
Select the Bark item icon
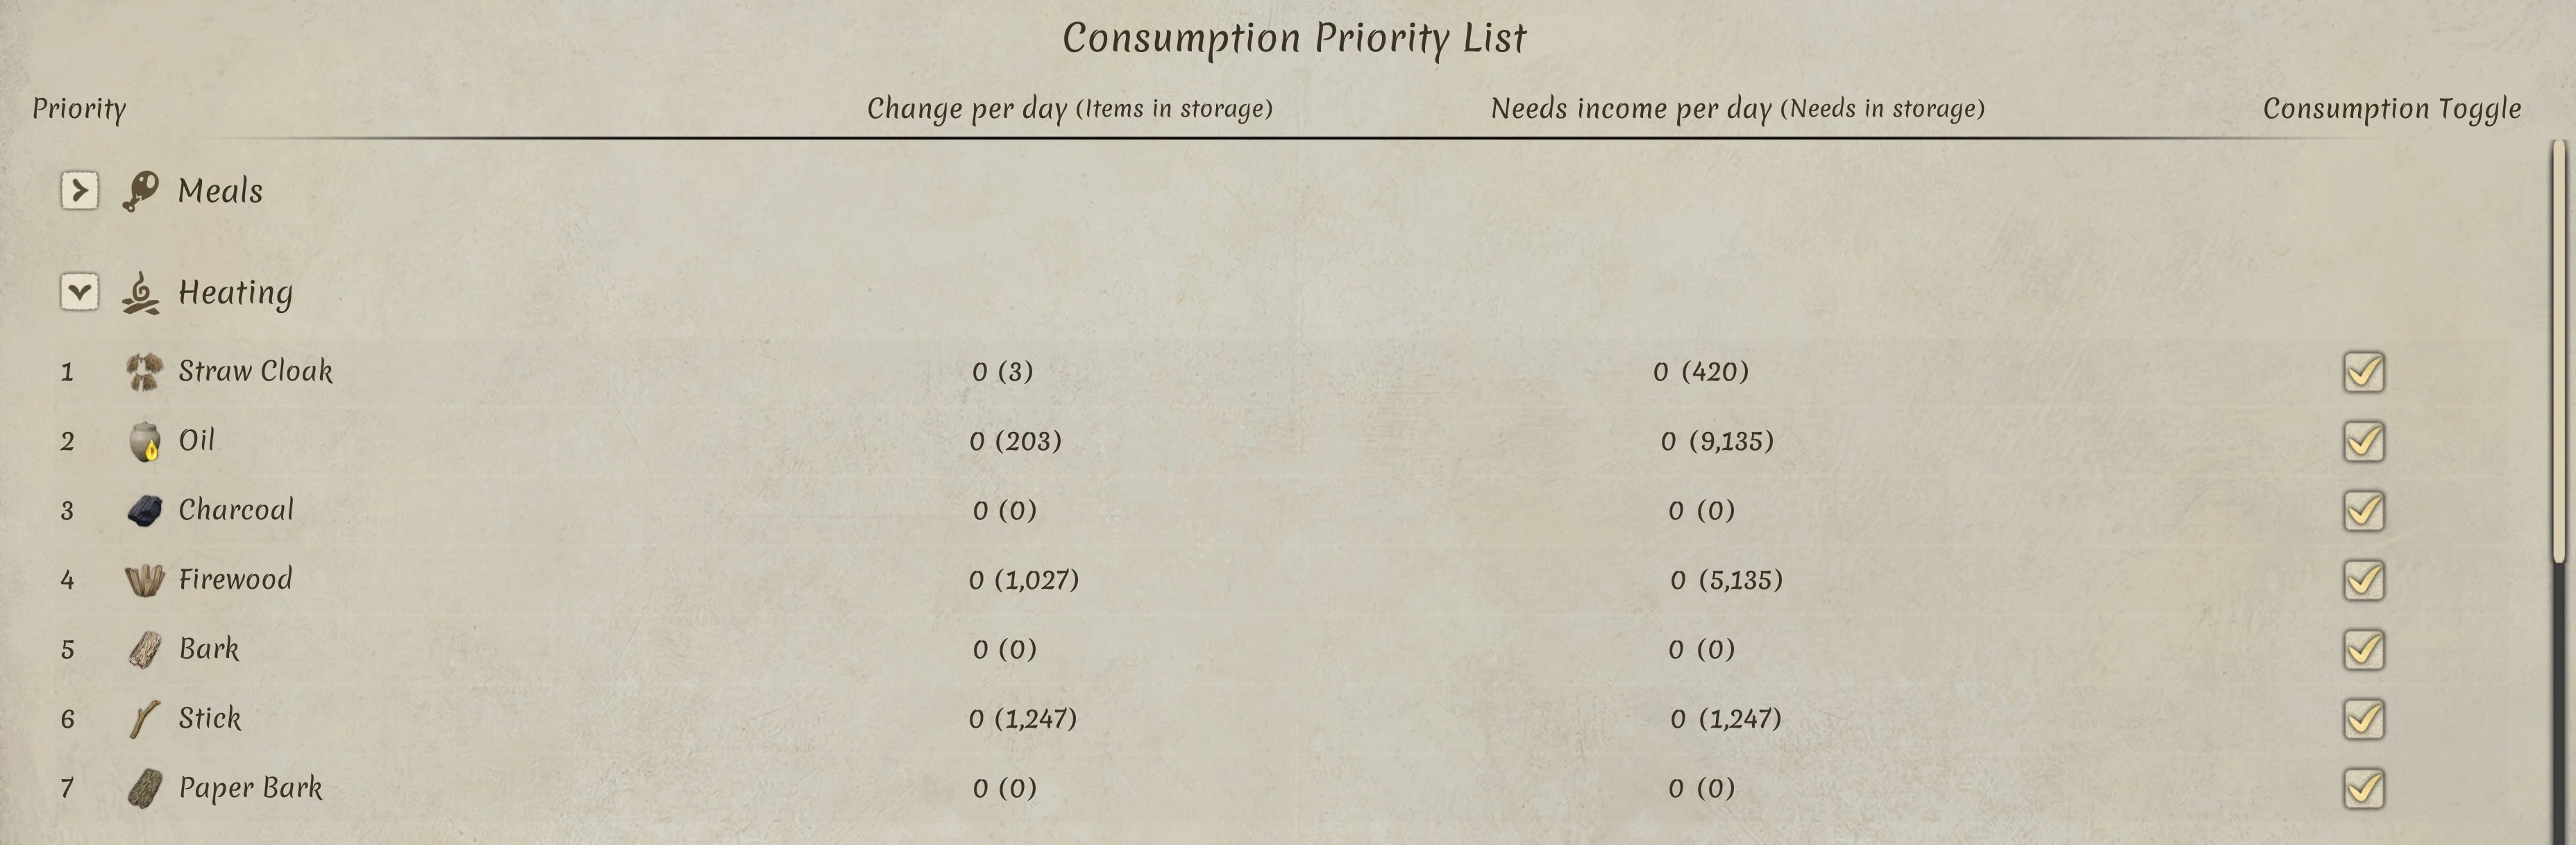pyautogui.click(x=145, y=650)
